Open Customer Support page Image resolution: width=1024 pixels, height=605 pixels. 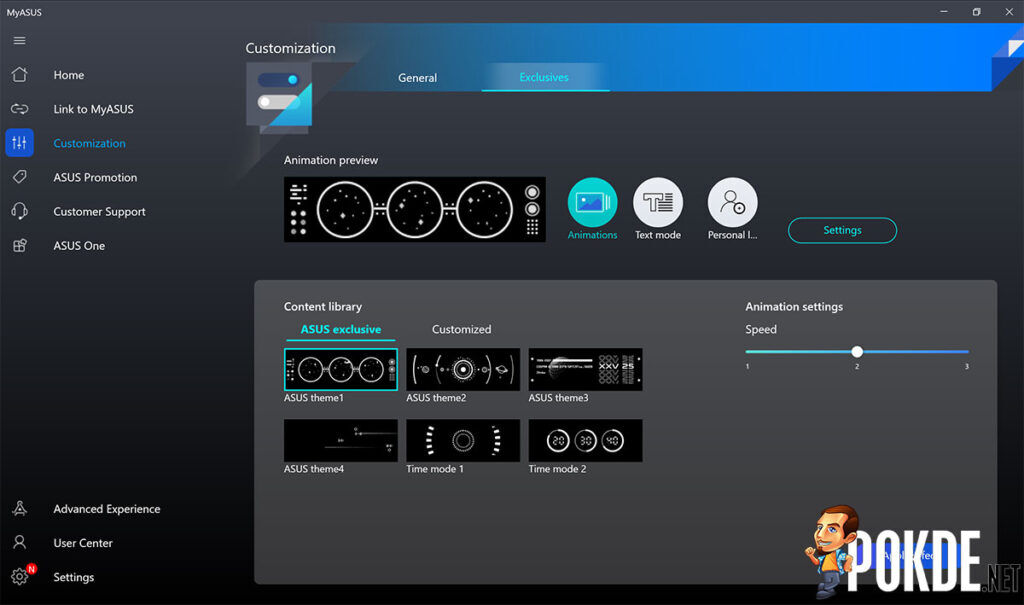99,212
